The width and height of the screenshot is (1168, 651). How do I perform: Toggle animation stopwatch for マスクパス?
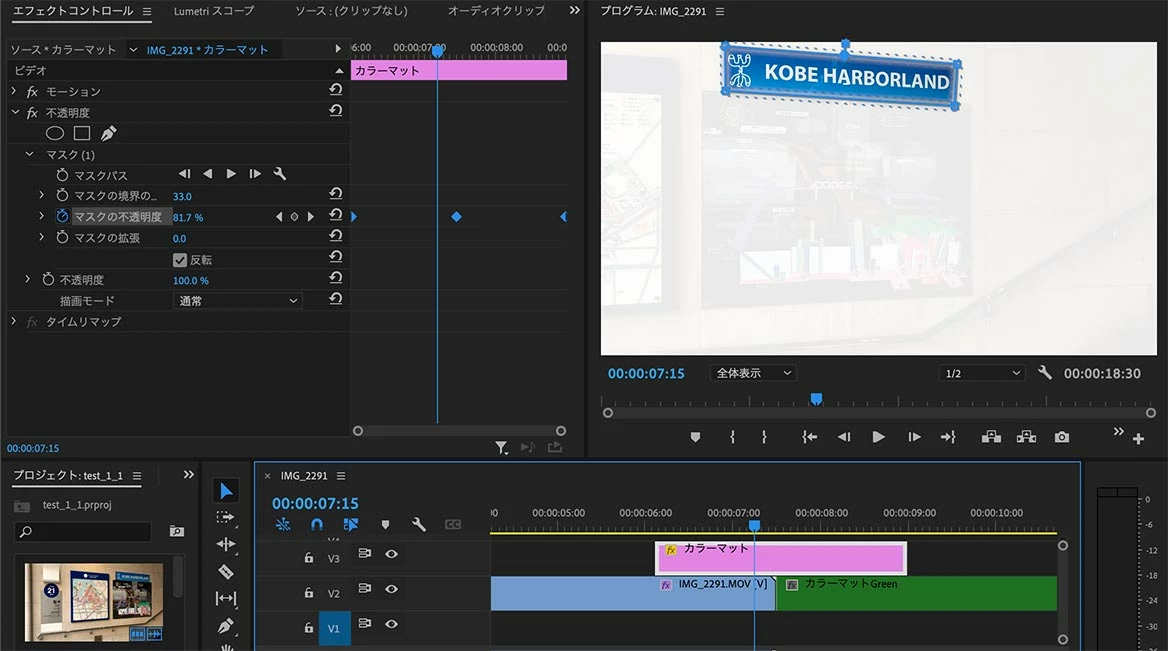coord(62,174)
